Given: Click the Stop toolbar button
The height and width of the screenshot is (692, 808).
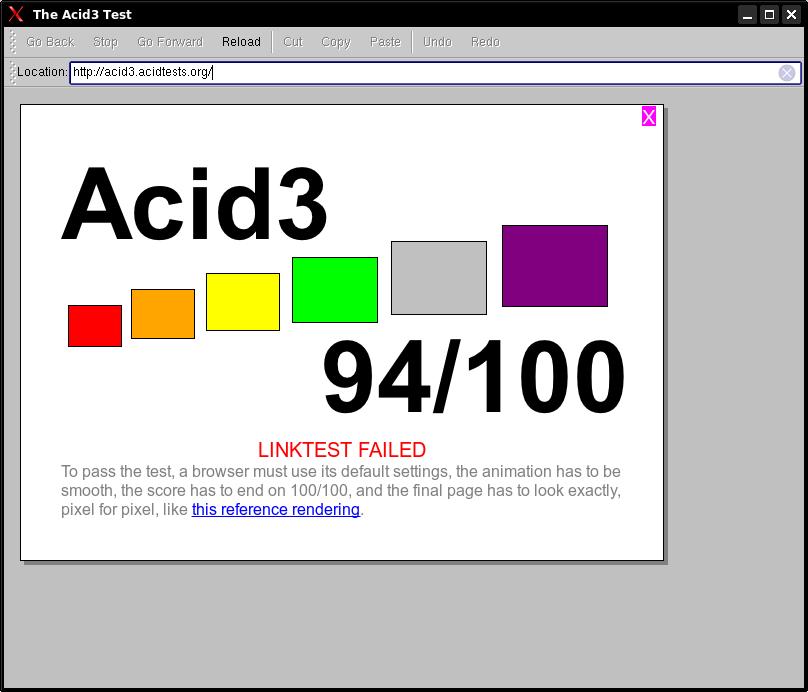Looking at the screenshot, I should 106,42.
